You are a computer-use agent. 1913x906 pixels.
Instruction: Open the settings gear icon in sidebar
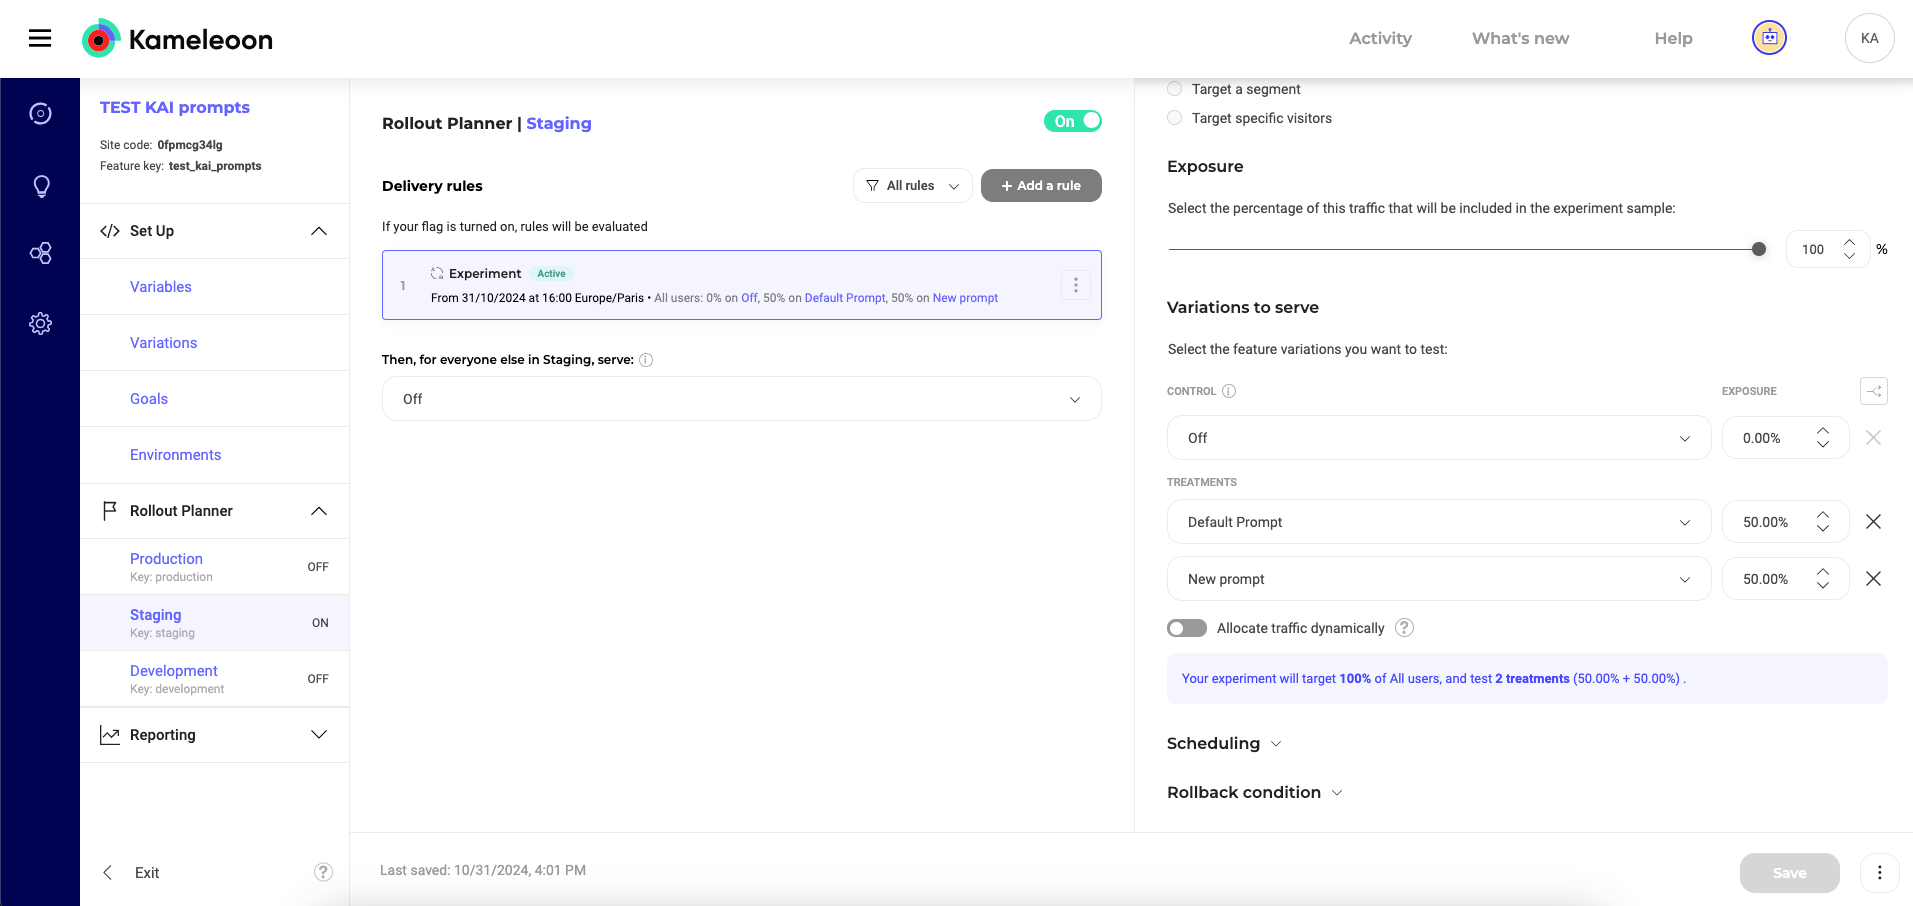(40, 324)
